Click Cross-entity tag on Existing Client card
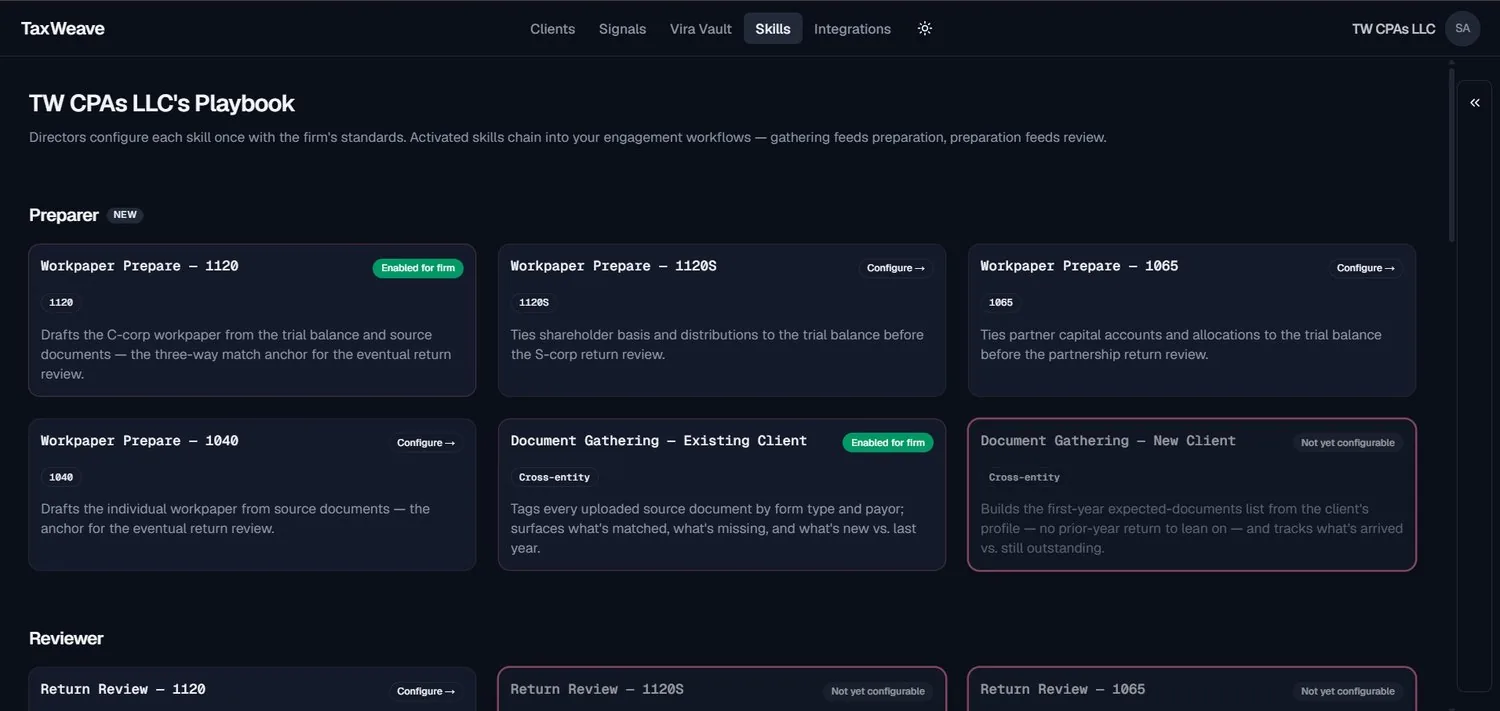The image size is (1500, 711). tap(554, 477)
